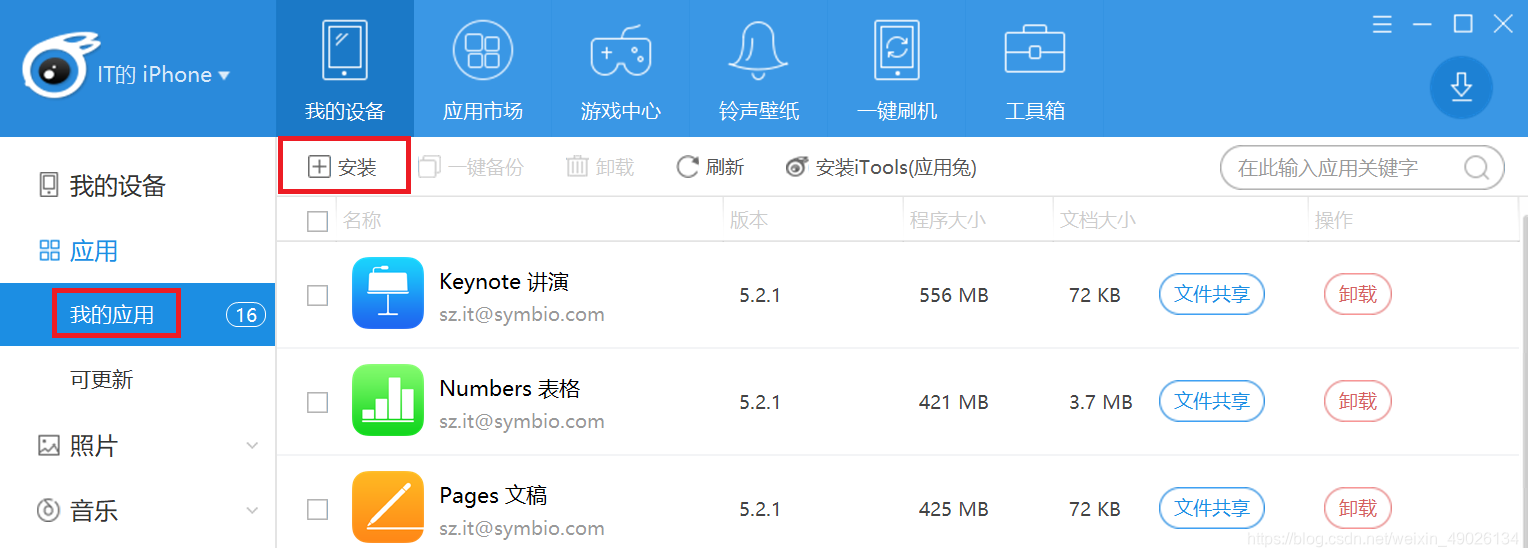The width and height of the screenshot is (1528, 557).
Task: Uninstall Pages with its 卸载 button
Action: [x=1358, y=508]
